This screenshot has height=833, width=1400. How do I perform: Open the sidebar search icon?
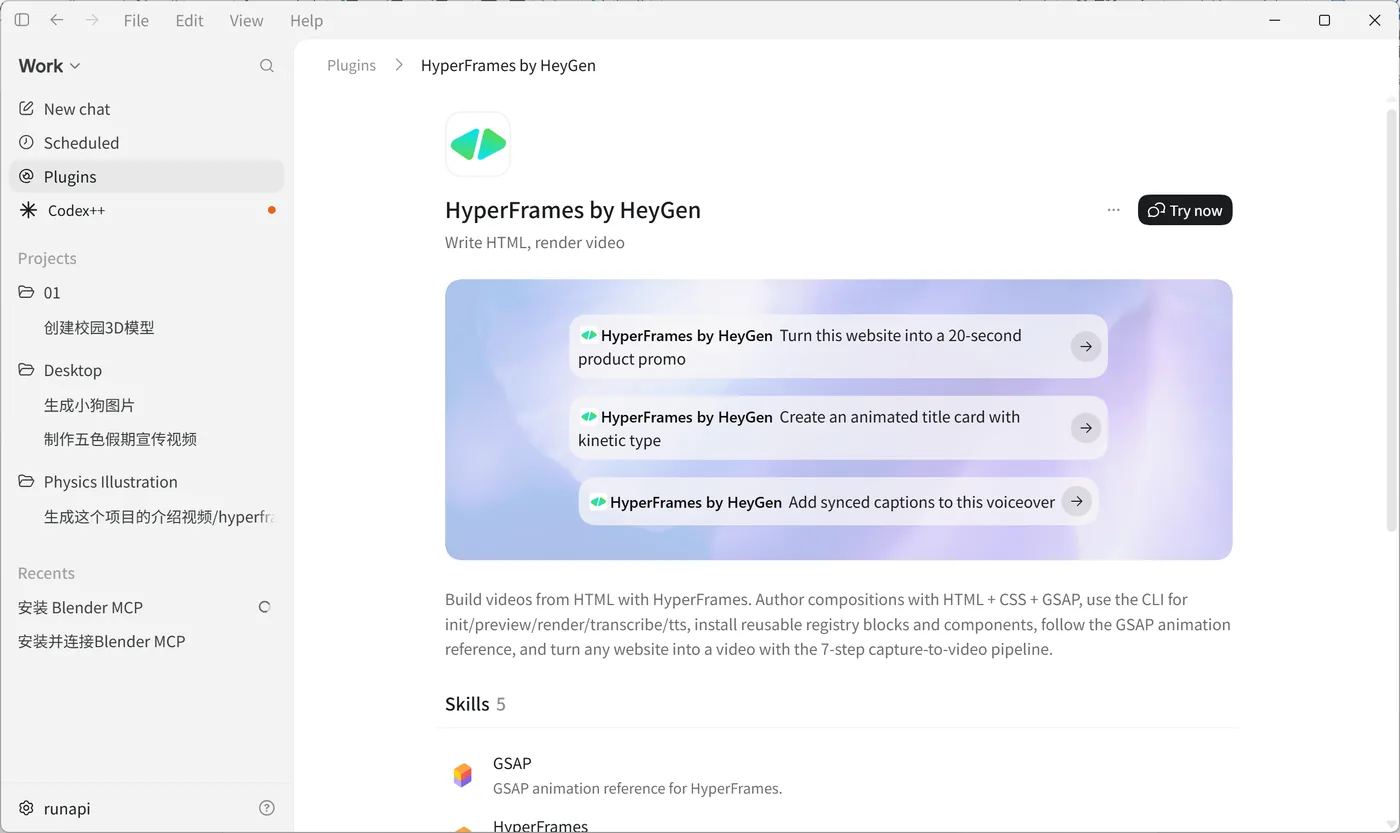[x=267, y=66]
